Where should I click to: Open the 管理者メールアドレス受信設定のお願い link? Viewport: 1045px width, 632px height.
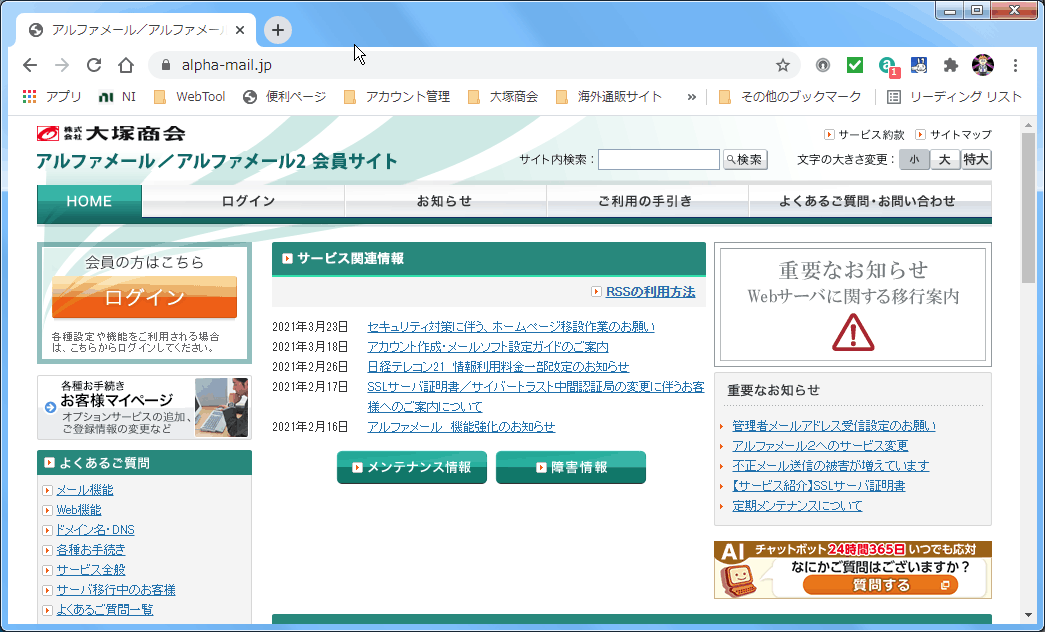[x=834, y=426]
